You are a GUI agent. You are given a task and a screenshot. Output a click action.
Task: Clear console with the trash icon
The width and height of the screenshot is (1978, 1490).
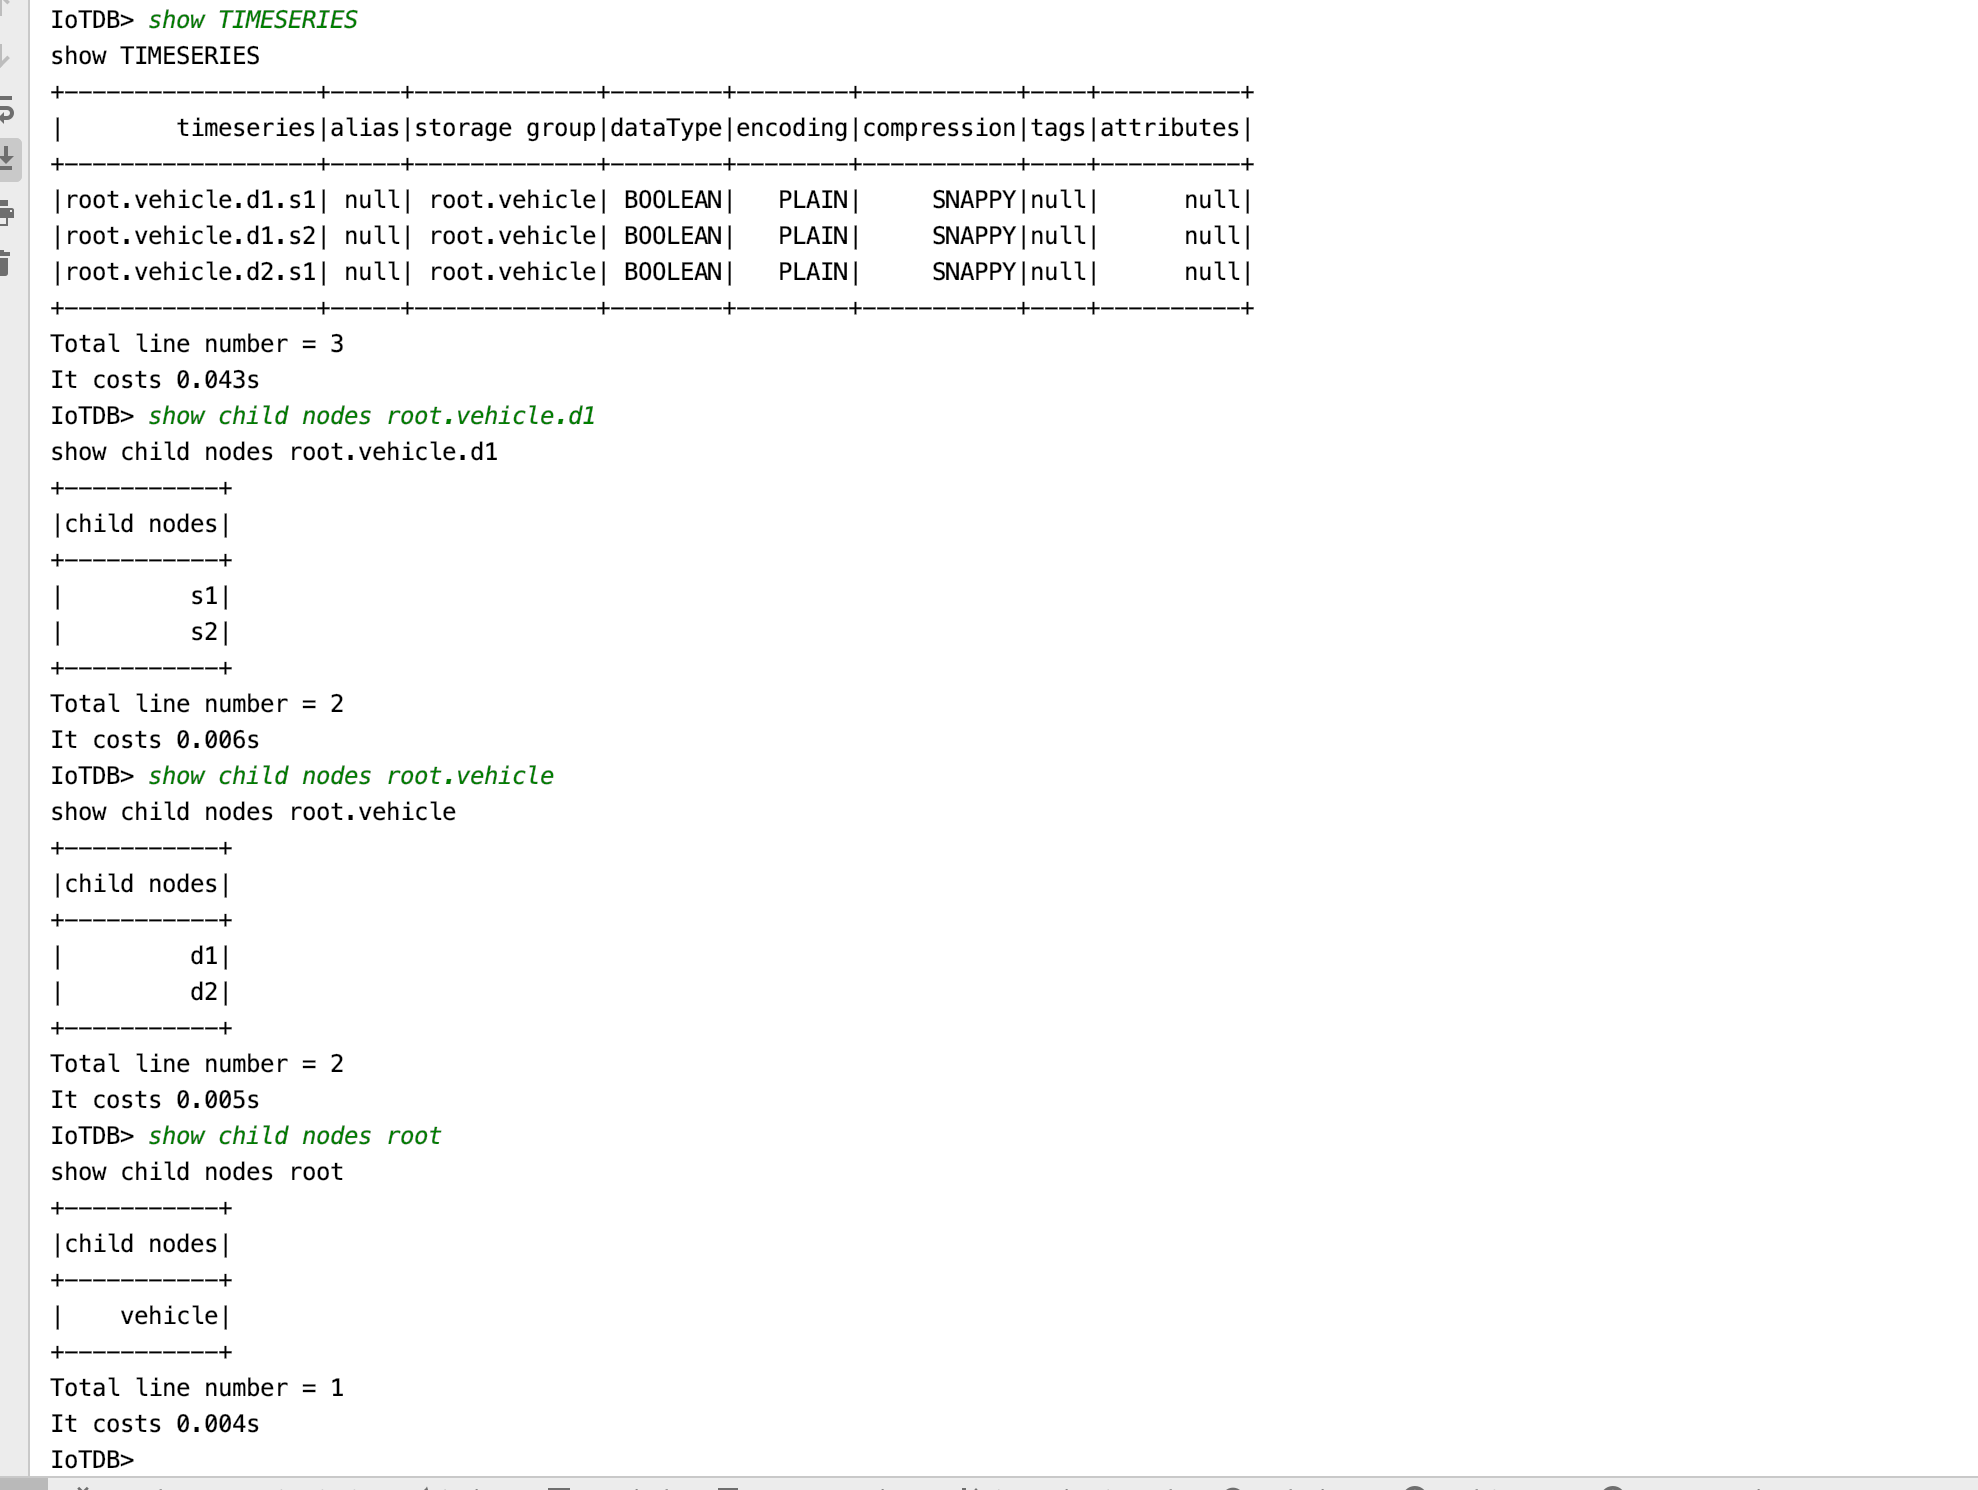point(5,263)
